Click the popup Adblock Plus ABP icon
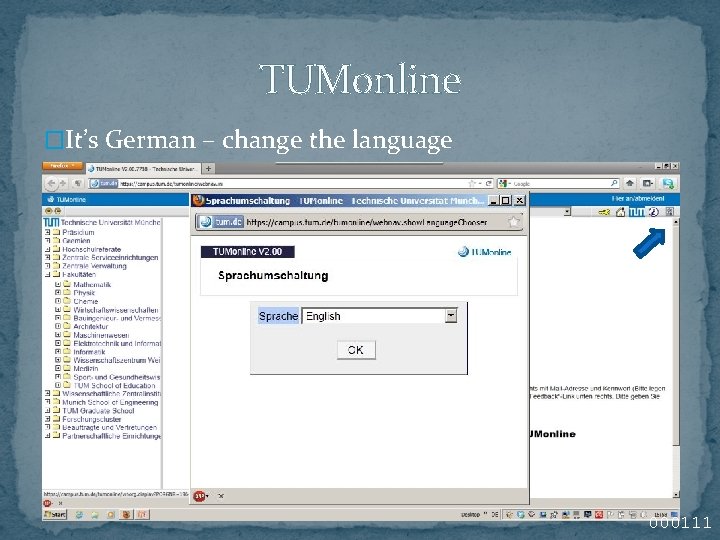Screen dimensions: 720x540 (x=199, y=496)
